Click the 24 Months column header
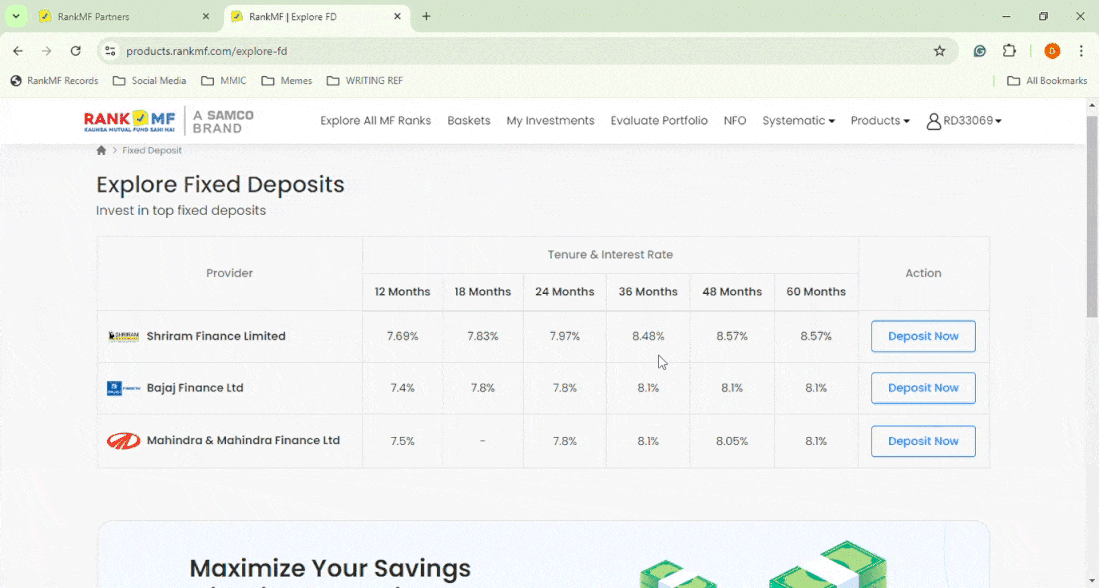Screen dimensions: 1099x588 (x=564, y=292)
